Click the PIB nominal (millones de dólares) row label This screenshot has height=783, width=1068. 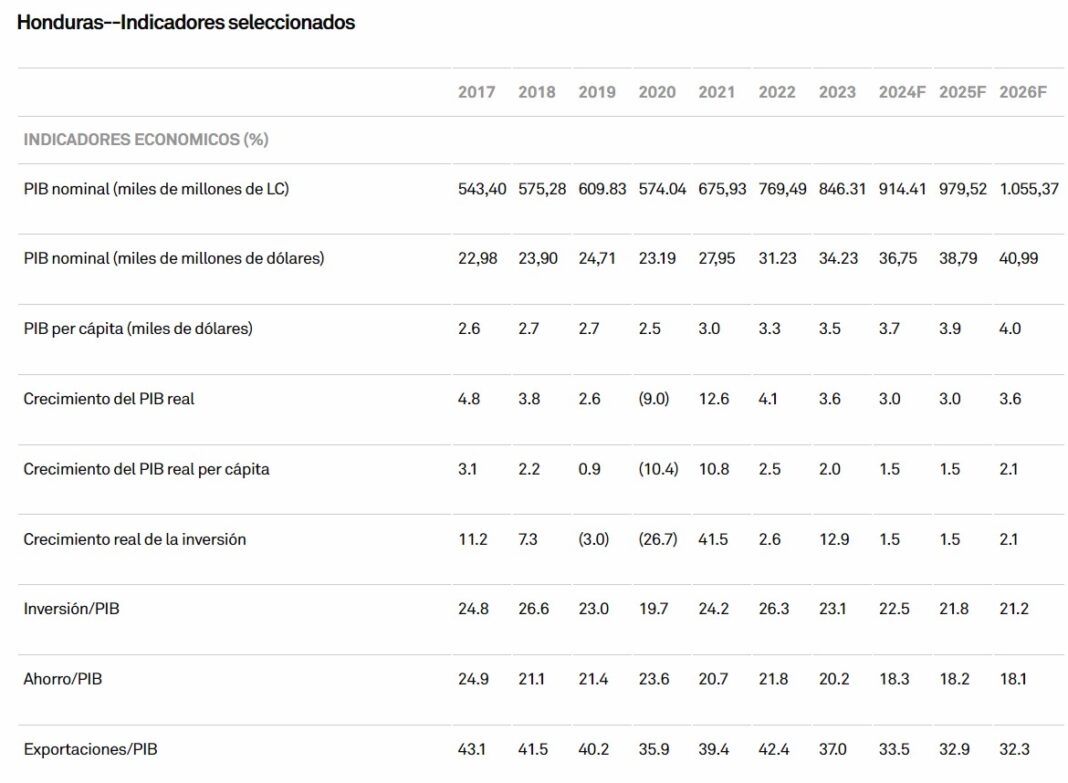coord(174,258)
